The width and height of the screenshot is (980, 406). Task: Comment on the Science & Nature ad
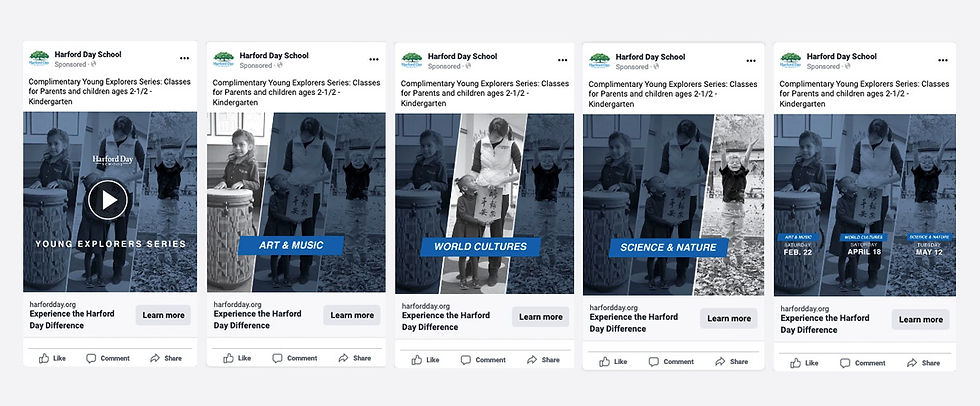671,362
